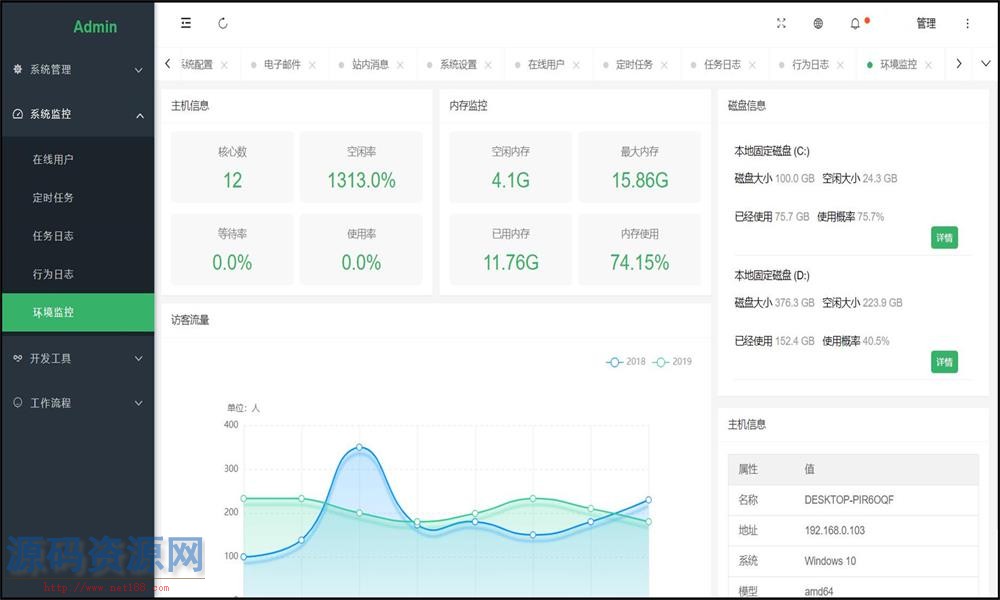Close the 在线用户 tab
This screenshot has height=600, width=1000.
point(577,65)
